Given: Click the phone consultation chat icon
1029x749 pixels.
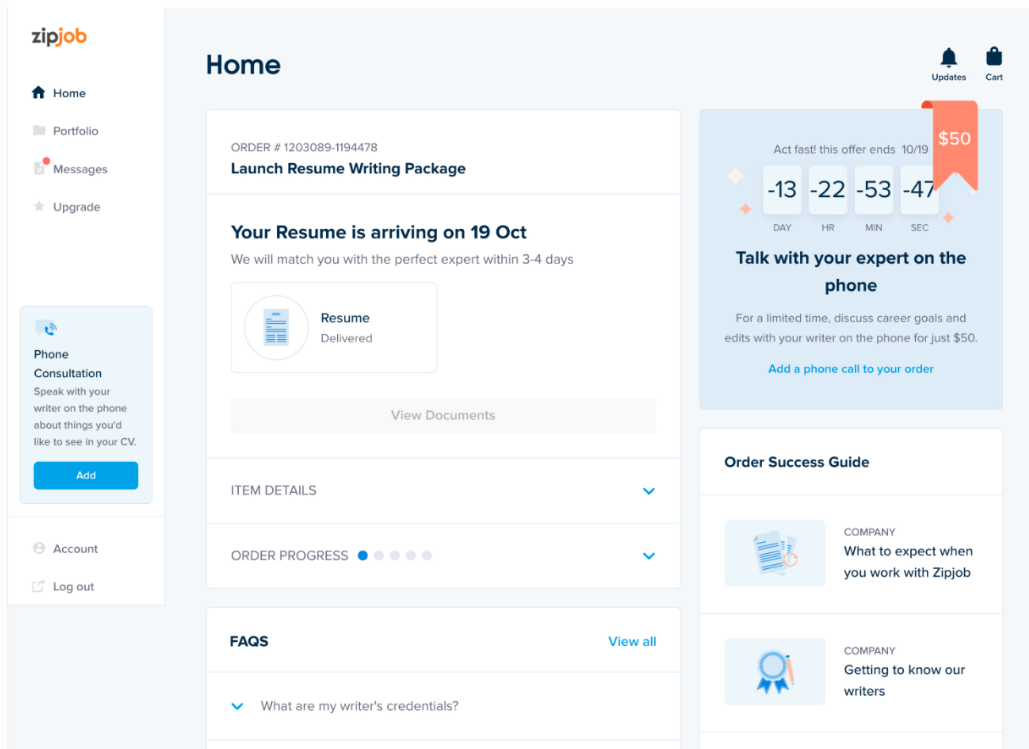Looking at the screenshot, I should [46, 328].
